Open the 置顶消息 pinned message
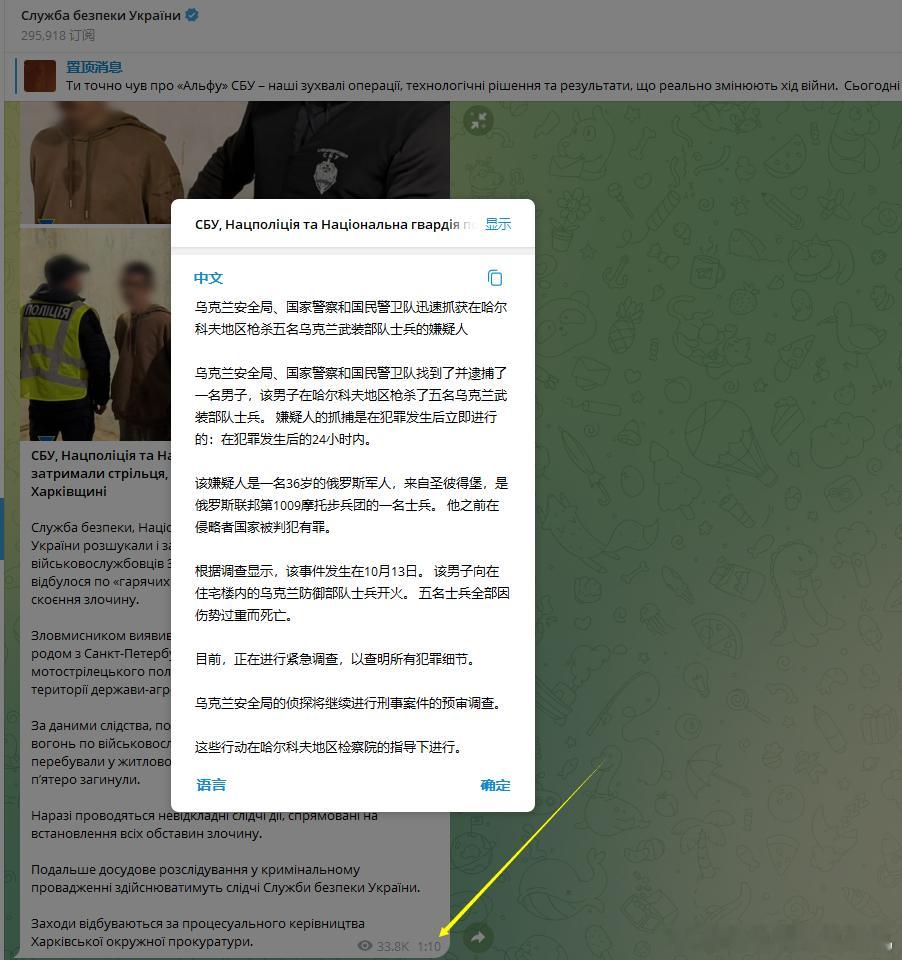This screenshot has width=902, height=960. point(94,67)
